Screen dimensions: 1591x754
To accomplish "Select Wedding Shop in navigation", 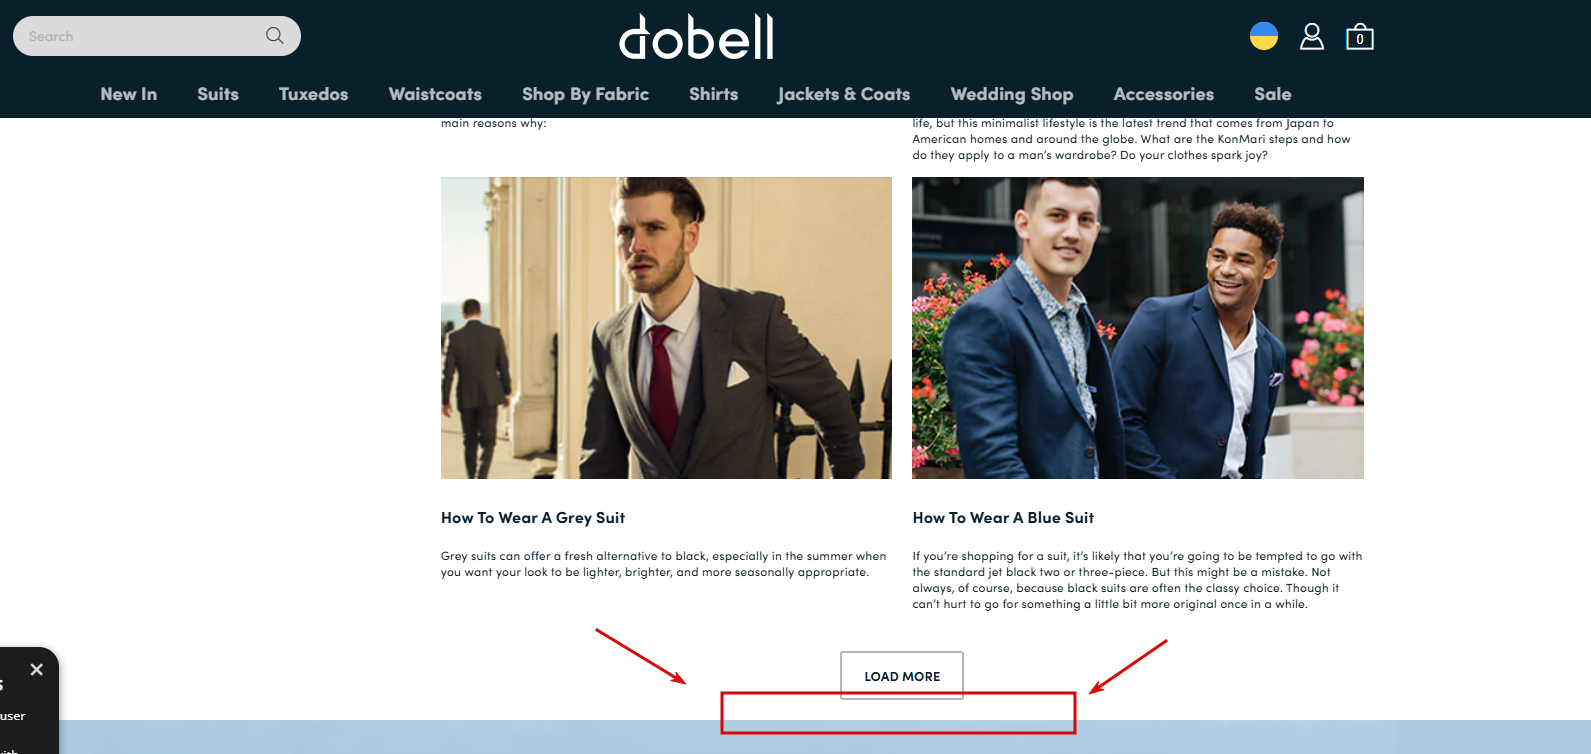I will coord(1012,94).
